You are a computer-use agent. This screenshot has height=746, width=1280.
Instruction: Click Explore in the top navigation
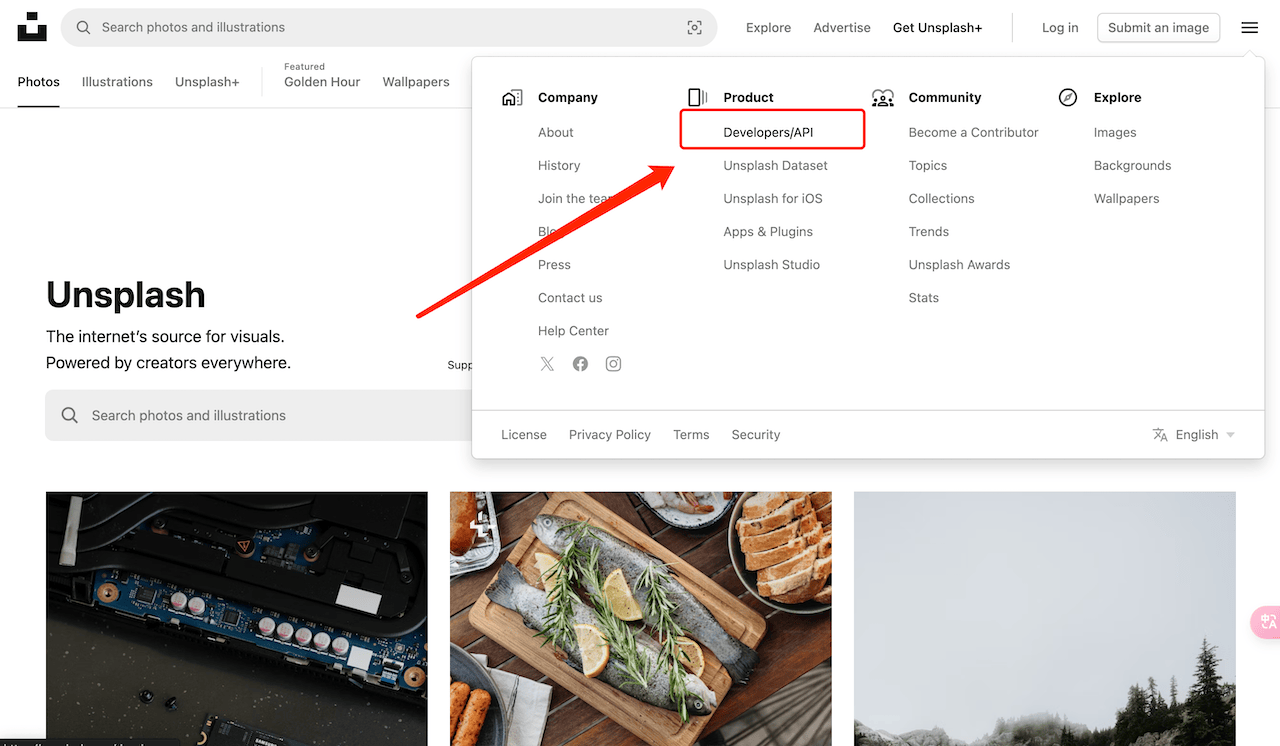[768, 28]
